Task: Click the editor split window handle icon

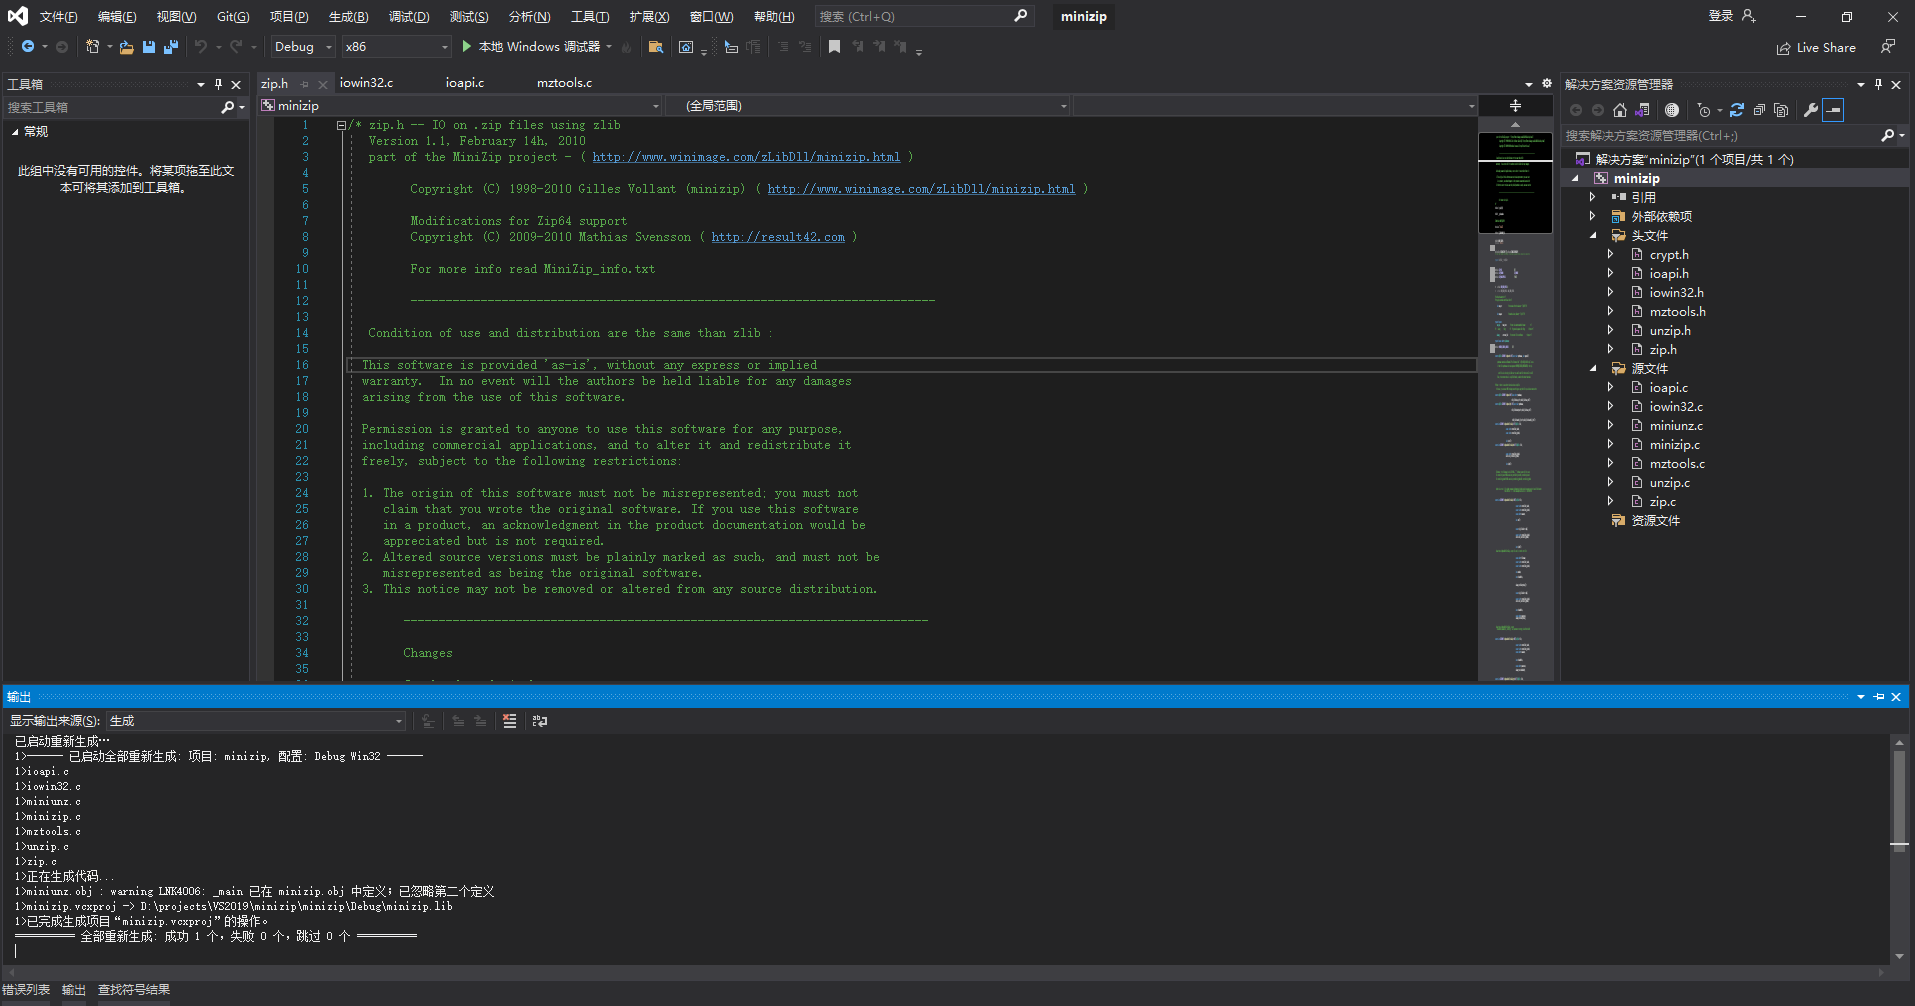Action: [x=1515, y=105]
